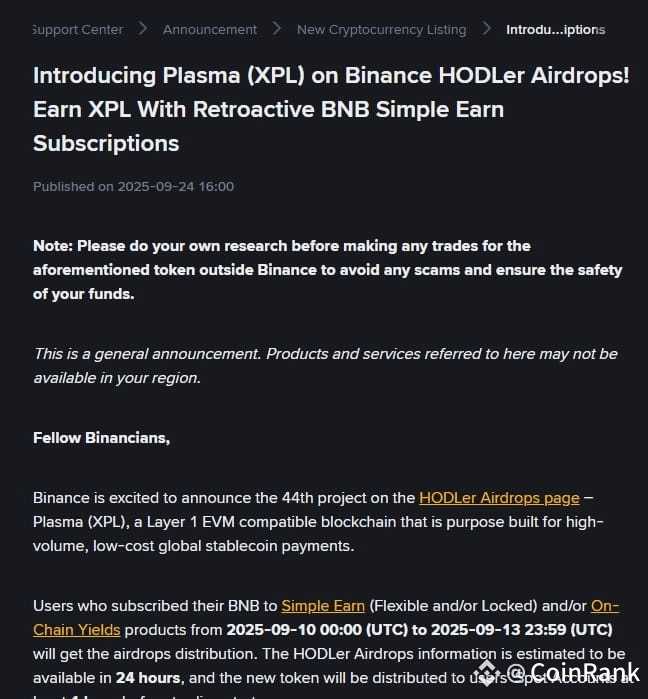Screen dimensions: 648x699
Task: Click the @CoinRank watermark text
Action: 573,672
